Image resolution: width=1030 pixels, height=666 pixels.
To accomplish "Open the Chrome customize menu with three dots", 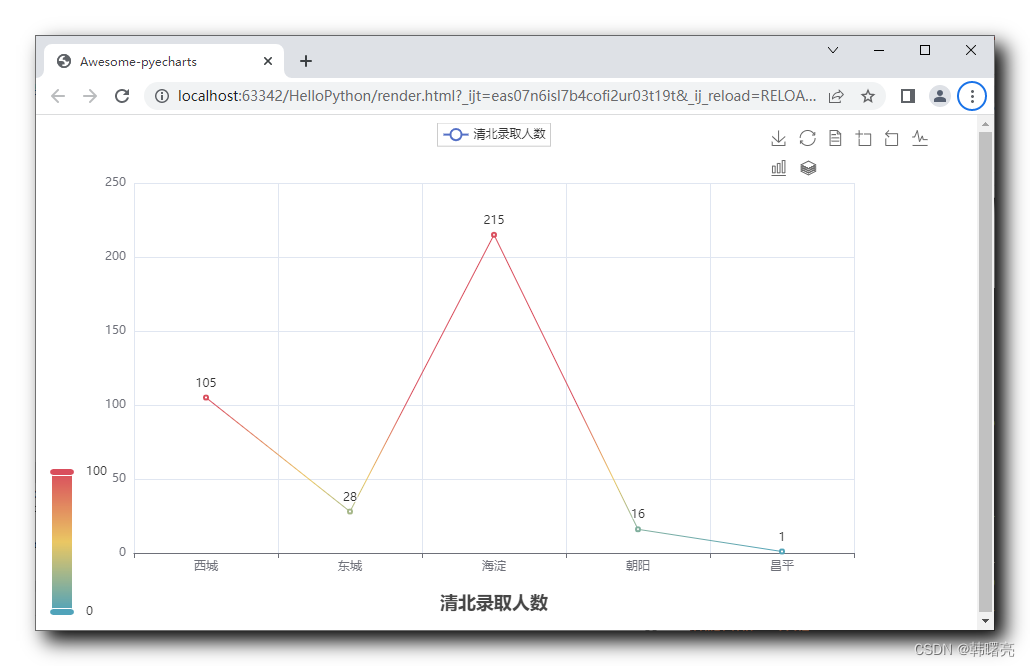I will click(x=972, y=96).
